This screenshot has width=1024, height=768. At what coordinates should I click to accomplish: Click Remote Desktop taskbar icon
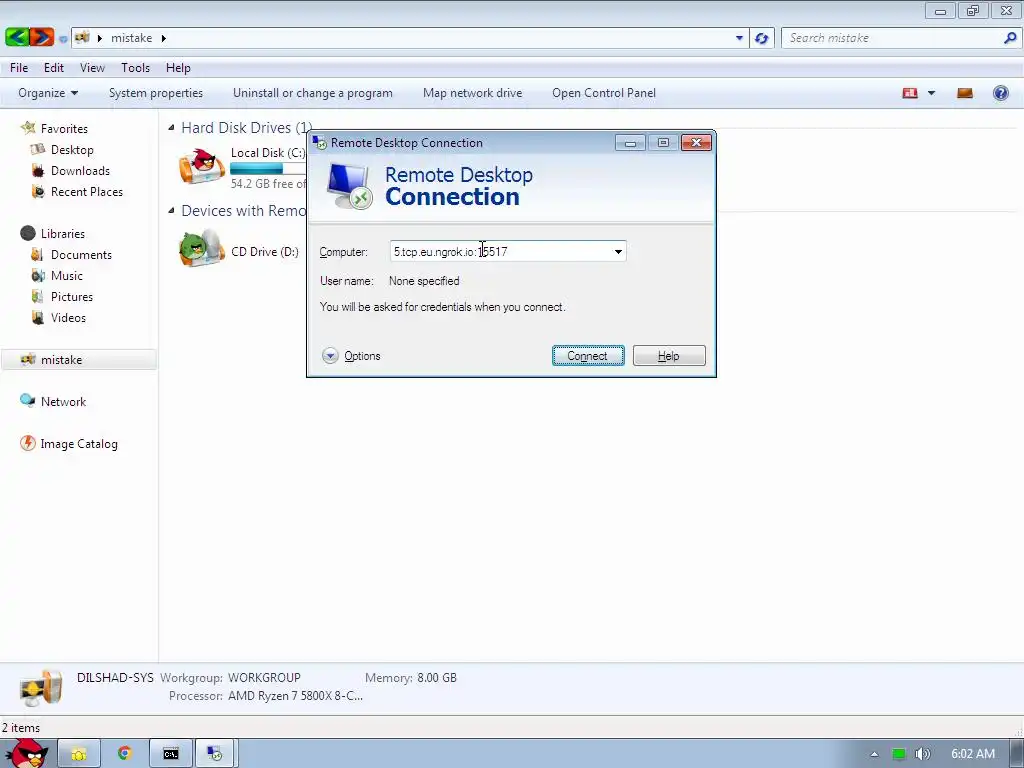tap(215, 754)
